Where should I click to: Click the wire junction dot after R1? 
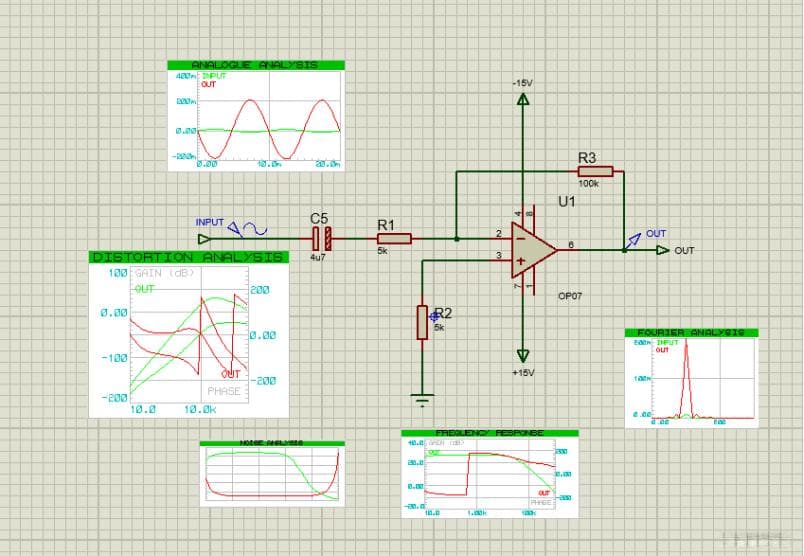457,239
